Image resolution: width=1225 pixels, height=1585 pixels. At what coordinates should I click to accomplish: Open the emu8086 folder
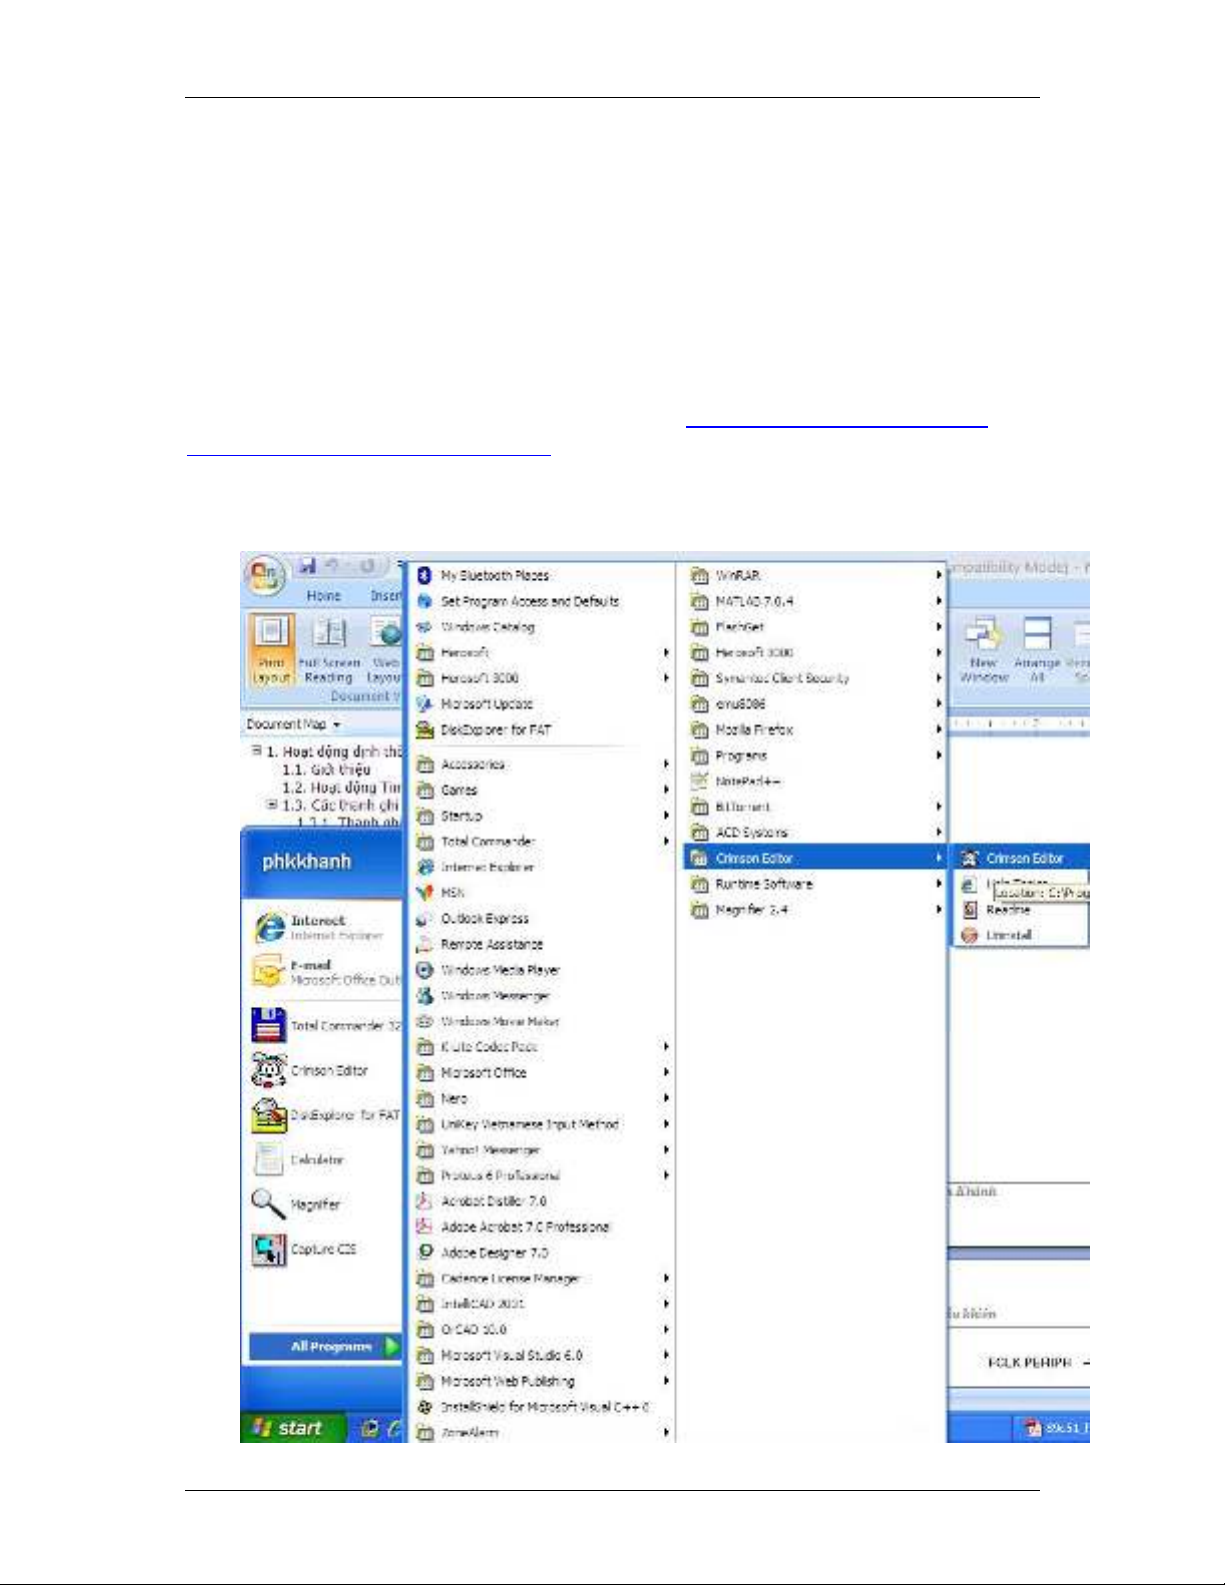click(x=816, y=704)
